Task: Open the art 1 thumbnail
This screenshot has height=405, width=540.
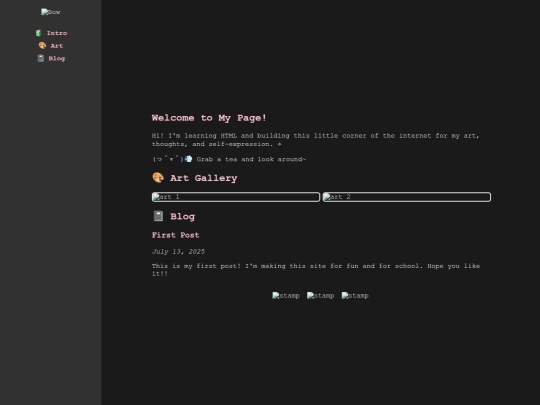Action: coord(236,197)
